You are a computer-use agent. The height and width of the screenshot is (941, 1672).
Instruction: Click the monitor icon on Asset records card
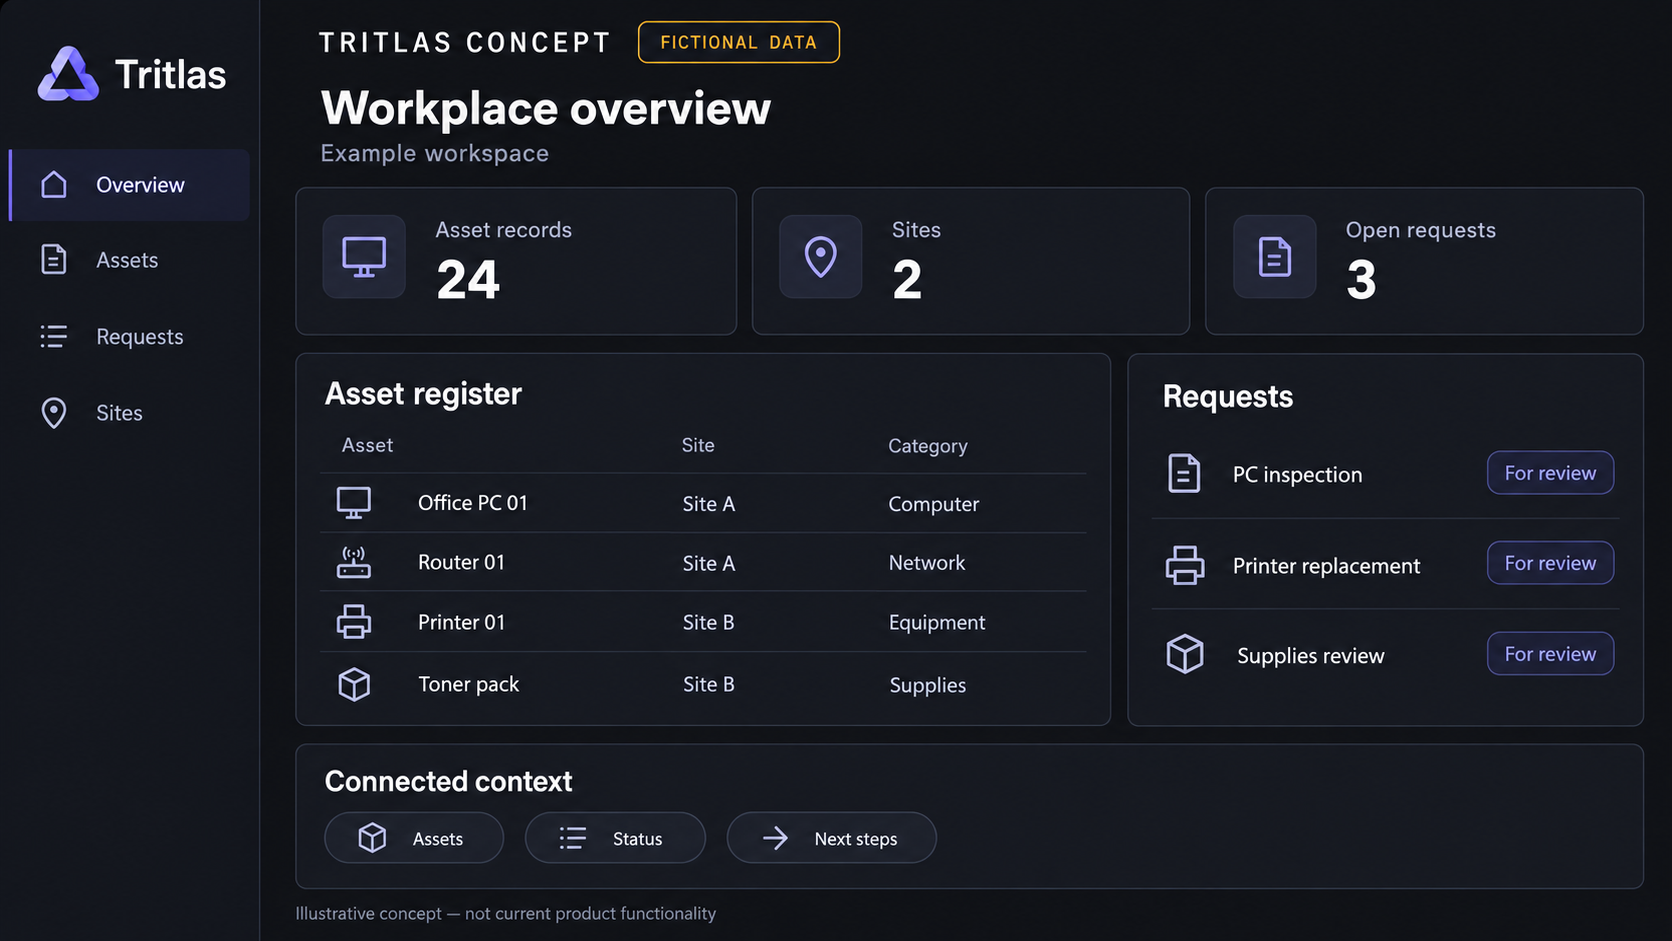pyautogui.click(x=364, y=257)
